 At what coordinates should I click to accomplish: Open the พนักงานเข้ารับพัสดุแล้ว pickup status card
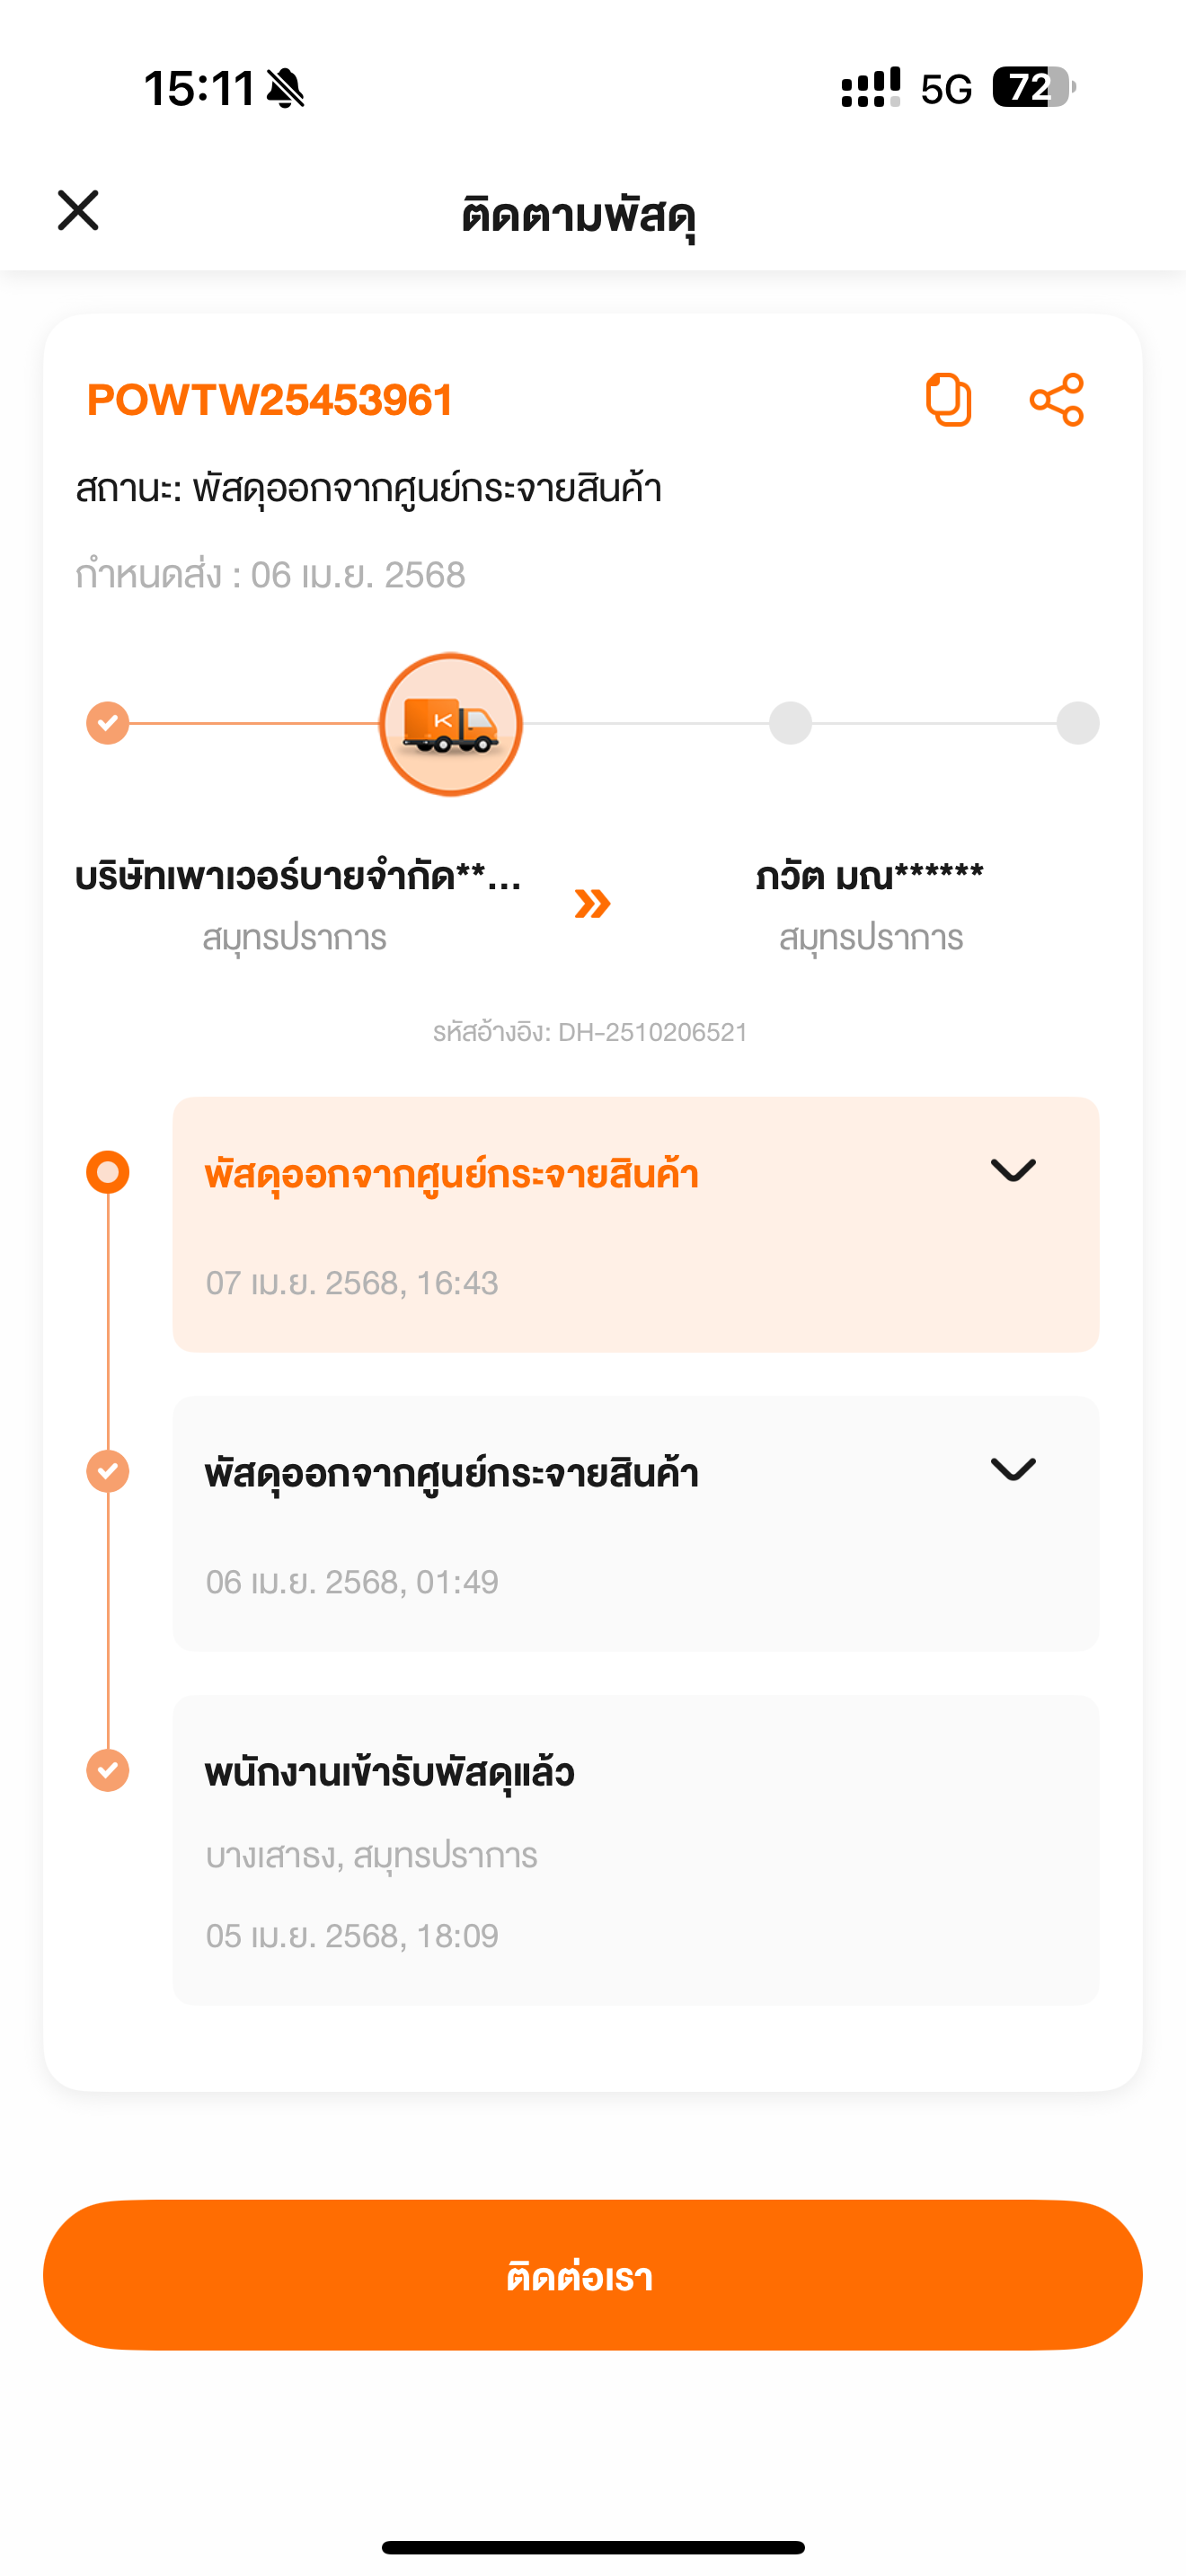(x=636, y=1849)
